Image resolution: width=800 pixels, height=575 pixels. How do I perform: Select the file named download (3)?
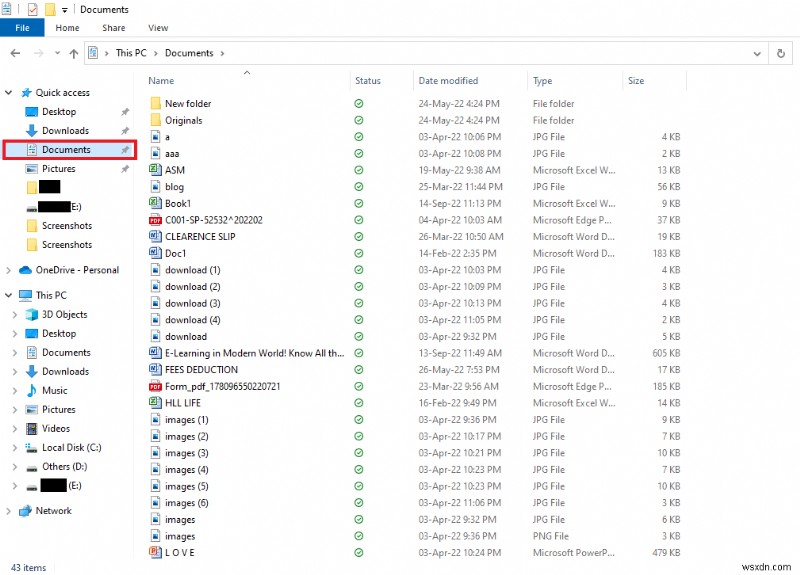[192, 303]
